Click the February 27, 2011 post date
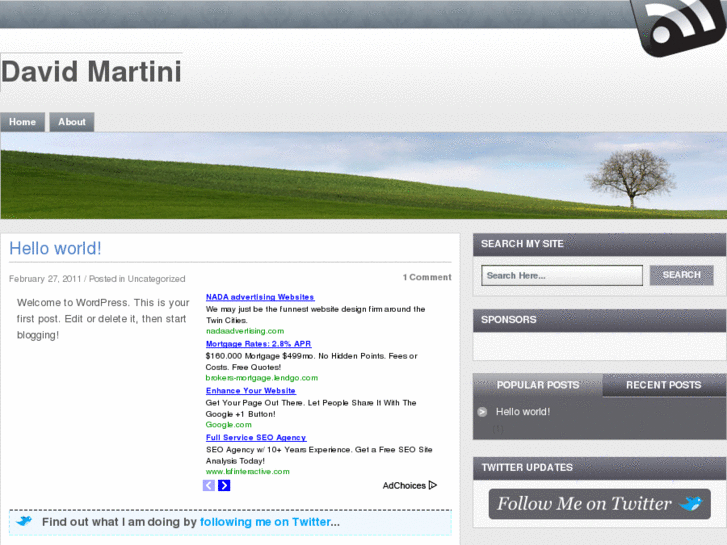Image resolution: width=727 pixels, height=545 pixels. pyautogui.click(x=45, y=279)
